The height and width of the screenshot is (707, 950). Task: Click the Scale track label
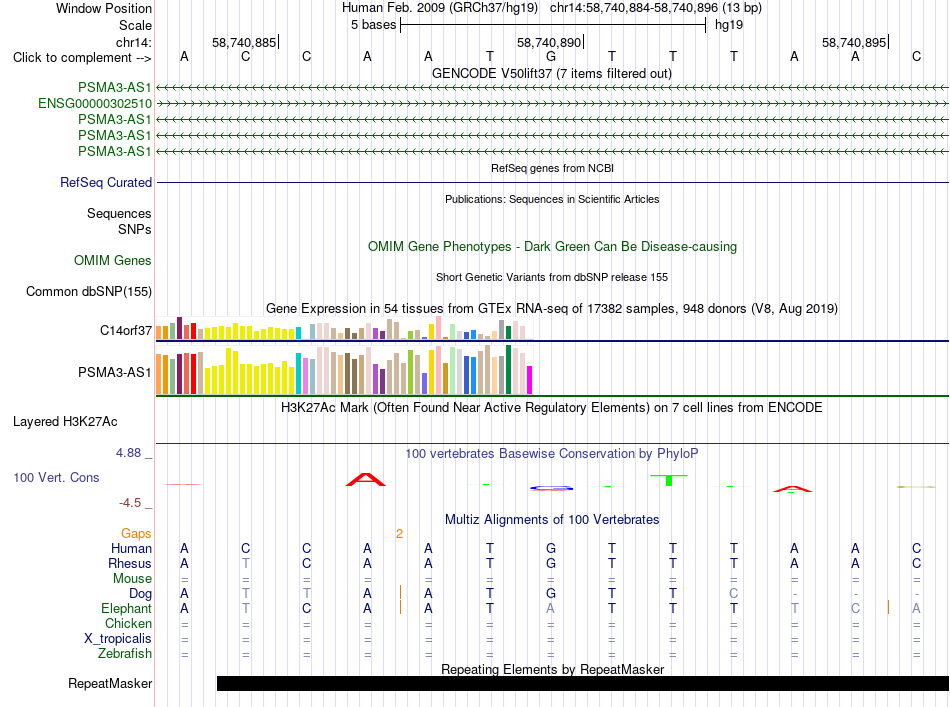[136, 25]
